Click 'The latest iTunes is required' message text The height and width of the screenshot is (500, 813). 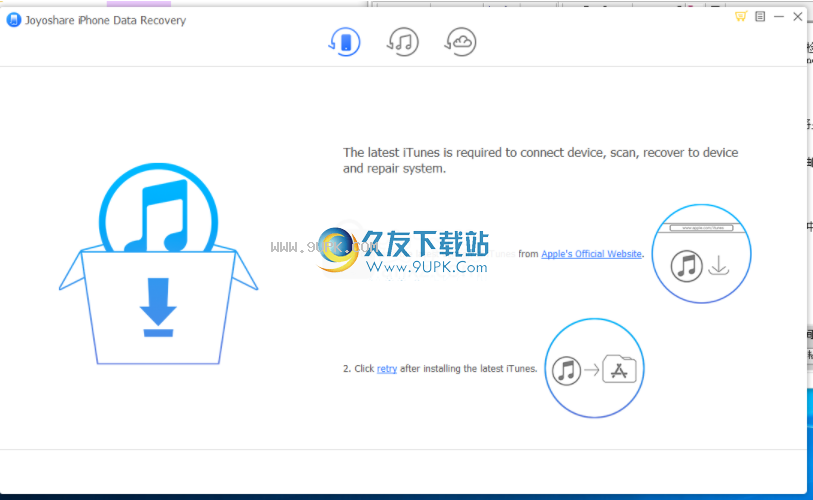coord(540,160)
